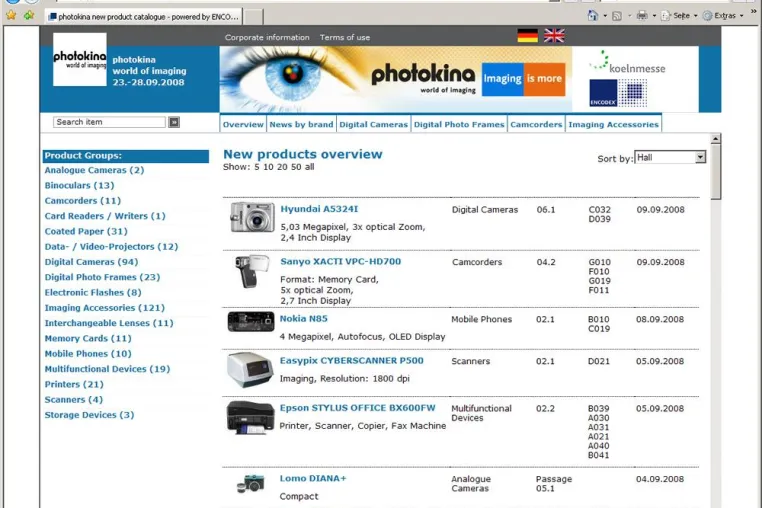
Task: Open Imaging Accessories (121) group
Action: 104,308
